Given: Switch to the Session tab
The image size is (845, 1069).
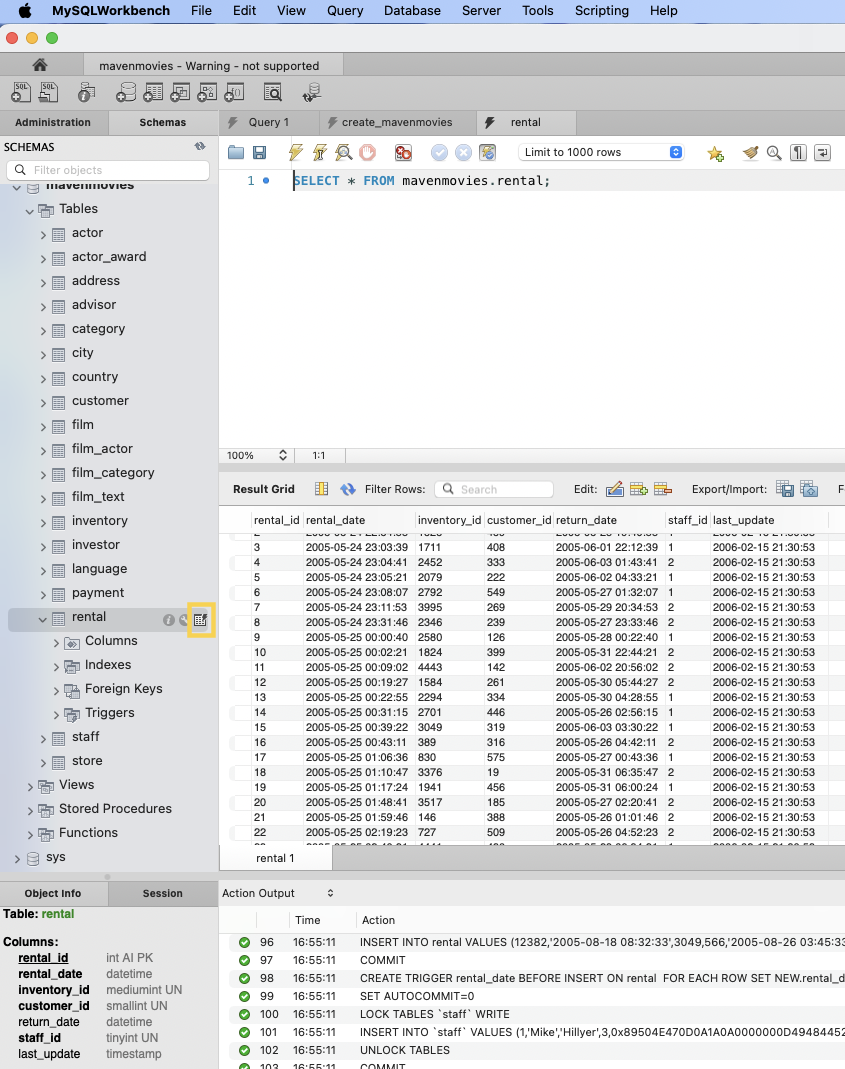Looking at the screenshot, I should coord(162,893).
